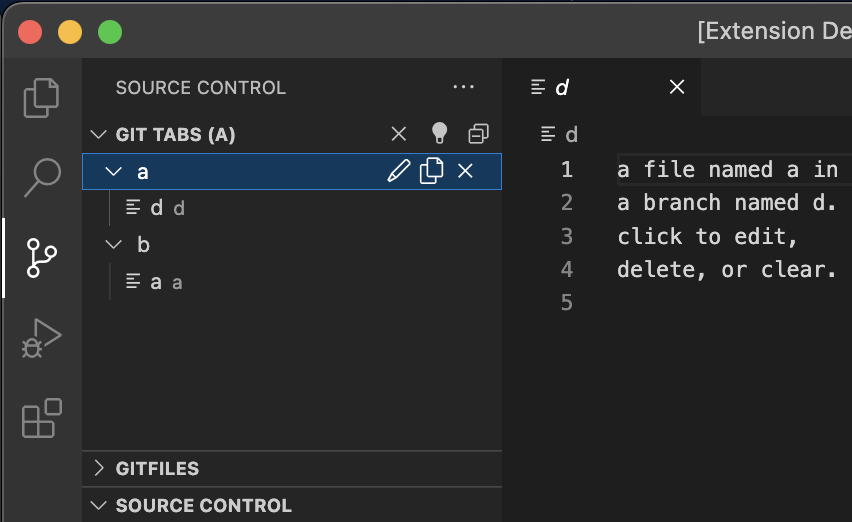Select the Source Control branch icon
The image size is (852, 522).
tap(41, 257)
